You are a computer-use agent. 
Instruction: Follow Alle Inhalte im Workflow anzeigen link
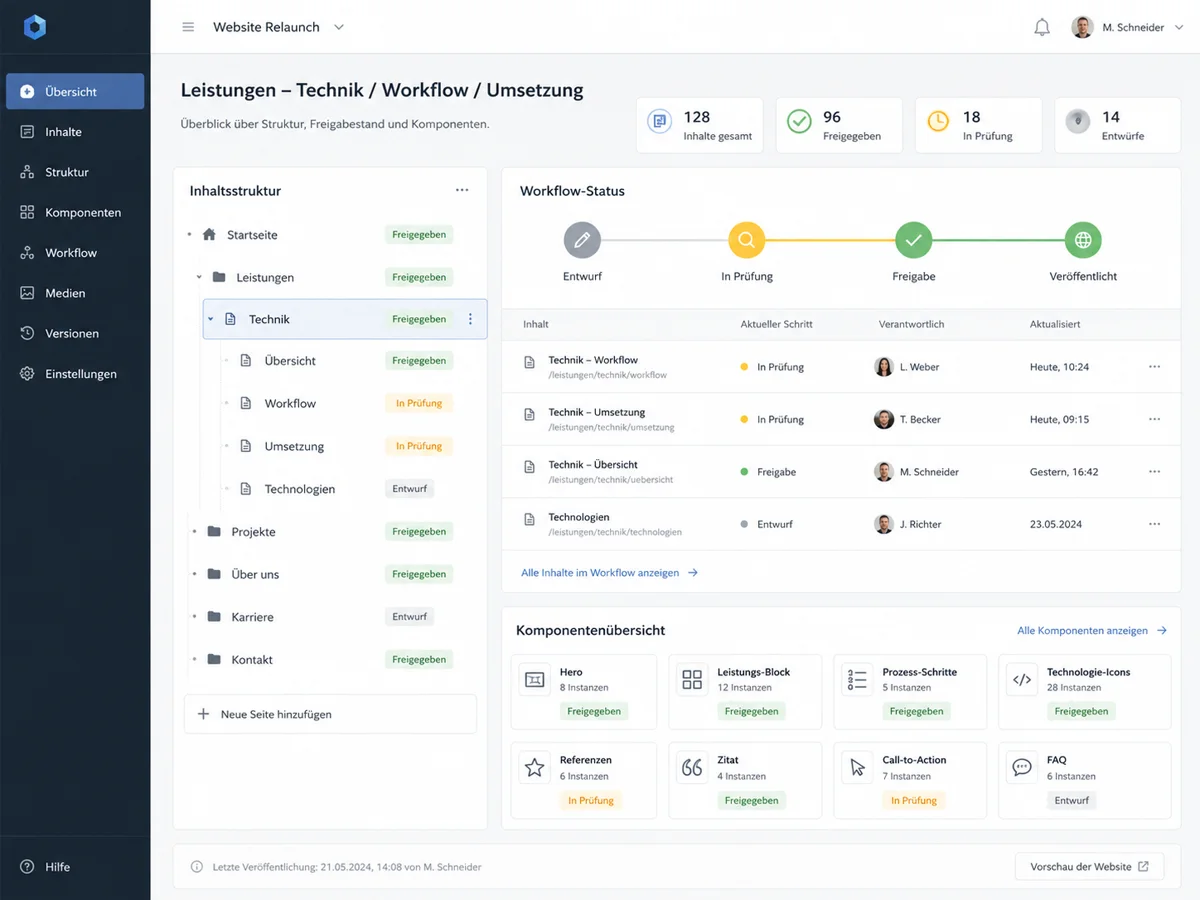[609, 573]
